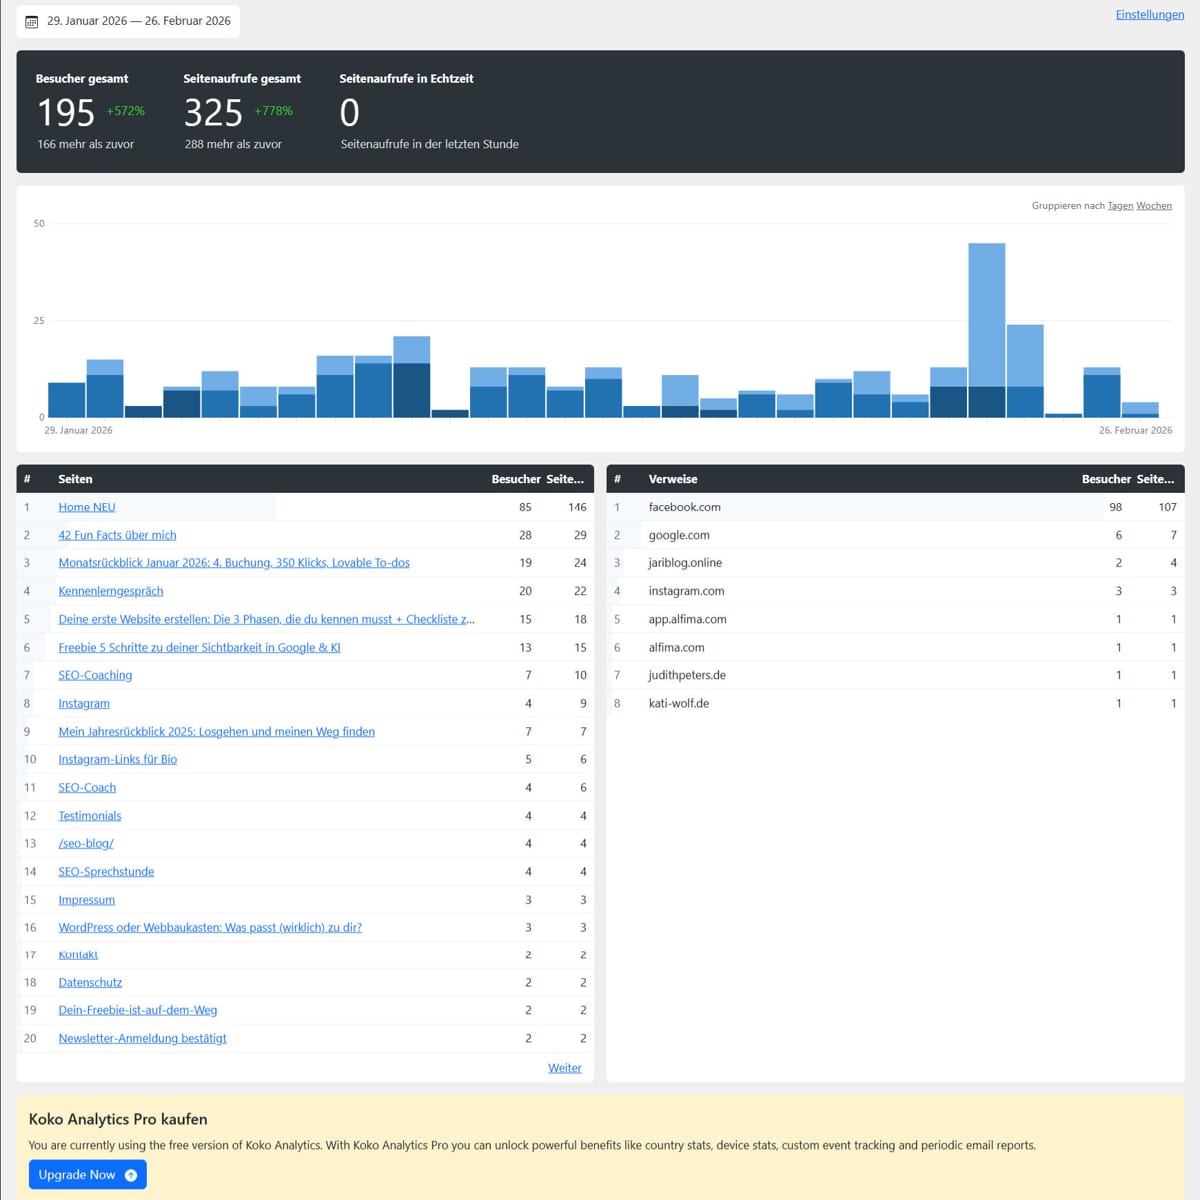
Task: Open the 'SEO-Coaching' page link
Action: [94, 675]
